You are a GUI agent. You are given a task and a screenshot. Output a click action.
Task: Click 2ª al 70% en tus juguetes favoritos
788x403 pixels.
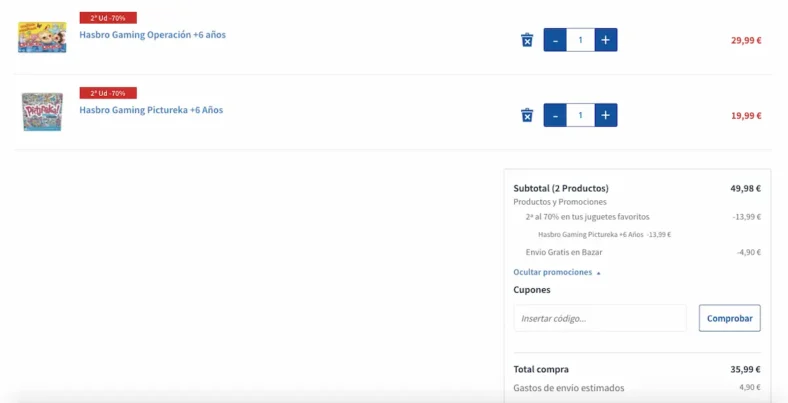pyautogui.click(x=587, y=217)
